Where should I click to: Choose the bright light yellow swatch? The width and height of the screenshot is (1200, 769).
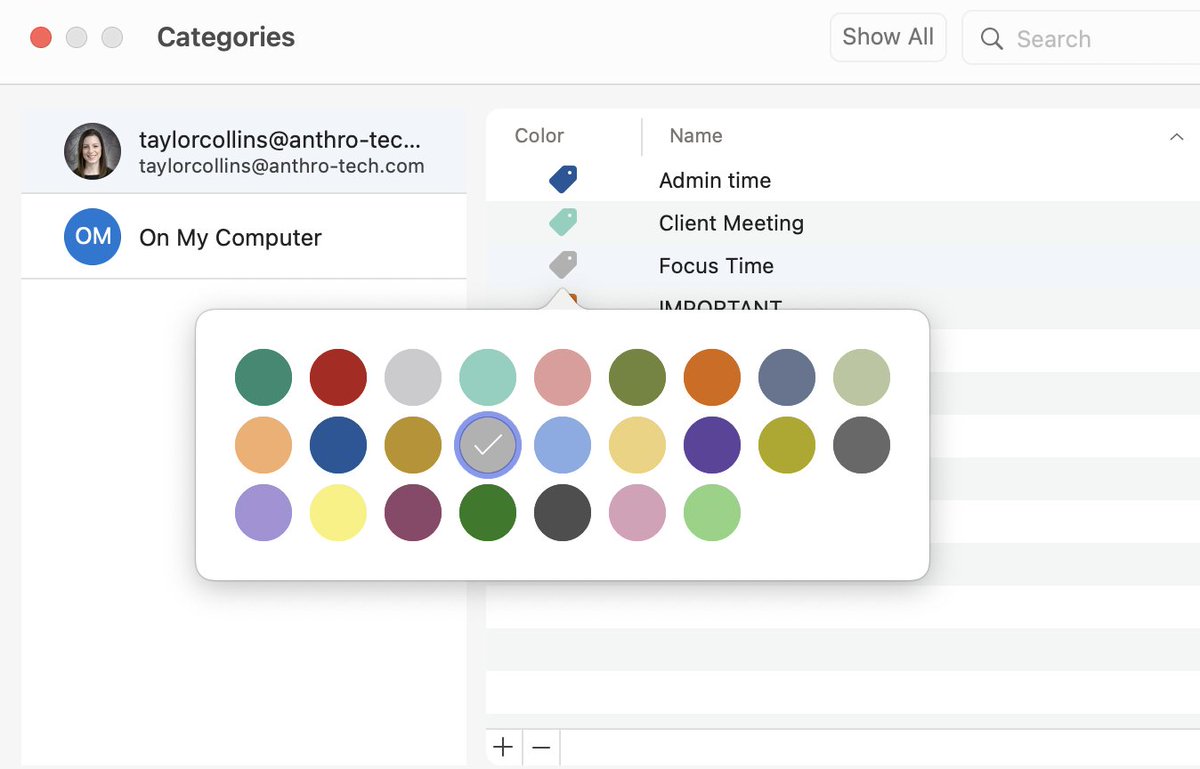click(338, 513)
